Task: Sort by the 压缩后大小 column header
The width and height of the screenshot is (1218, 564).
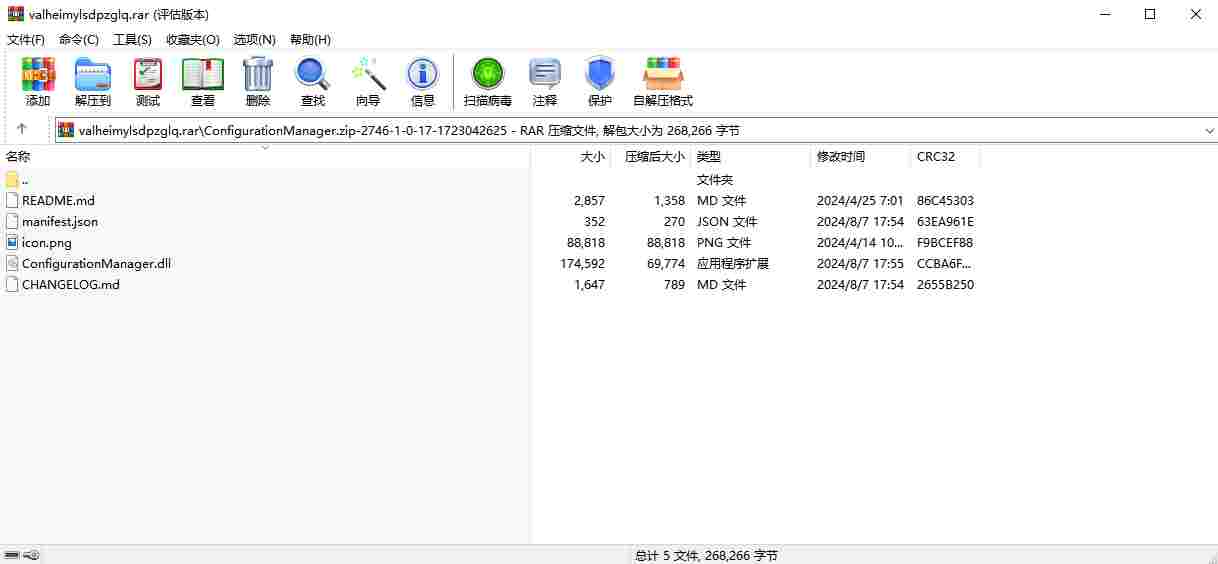Action: pos(650,157)
